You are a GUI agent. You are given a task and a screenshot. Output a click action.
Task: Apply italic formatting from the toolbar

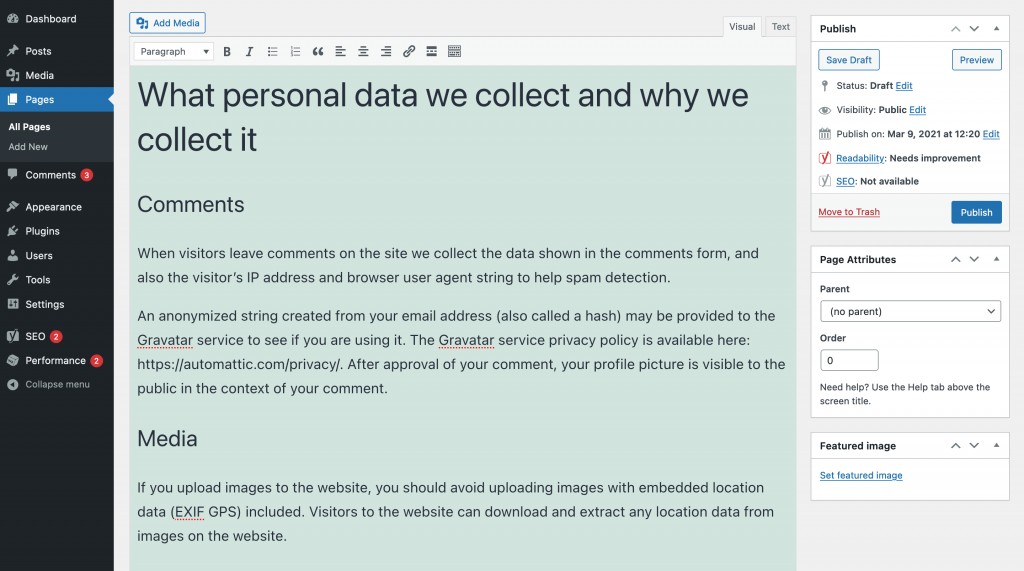click(249, 51)
